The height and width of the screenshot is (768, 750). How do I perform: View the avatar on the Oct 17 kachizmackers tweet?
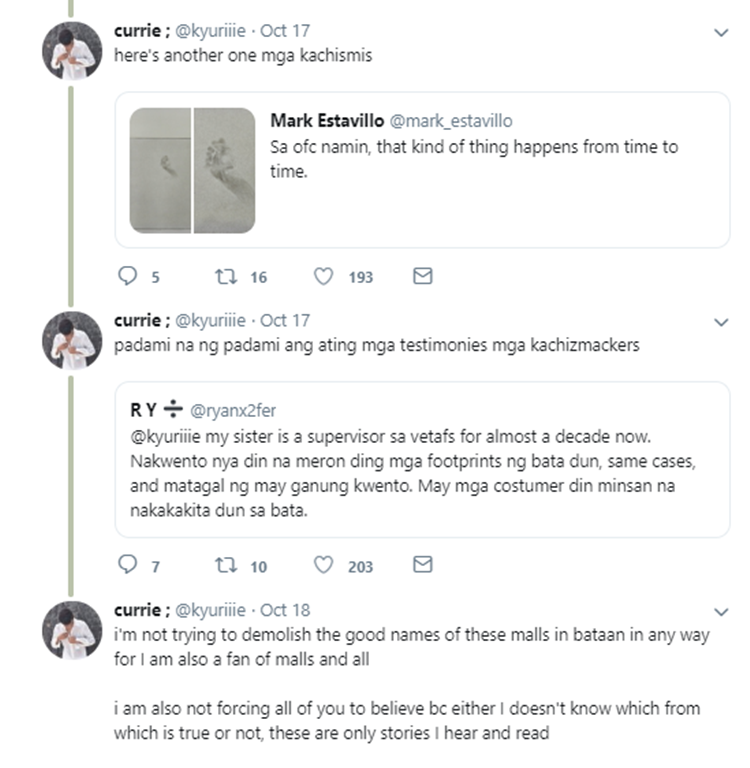tap(72, 339)
